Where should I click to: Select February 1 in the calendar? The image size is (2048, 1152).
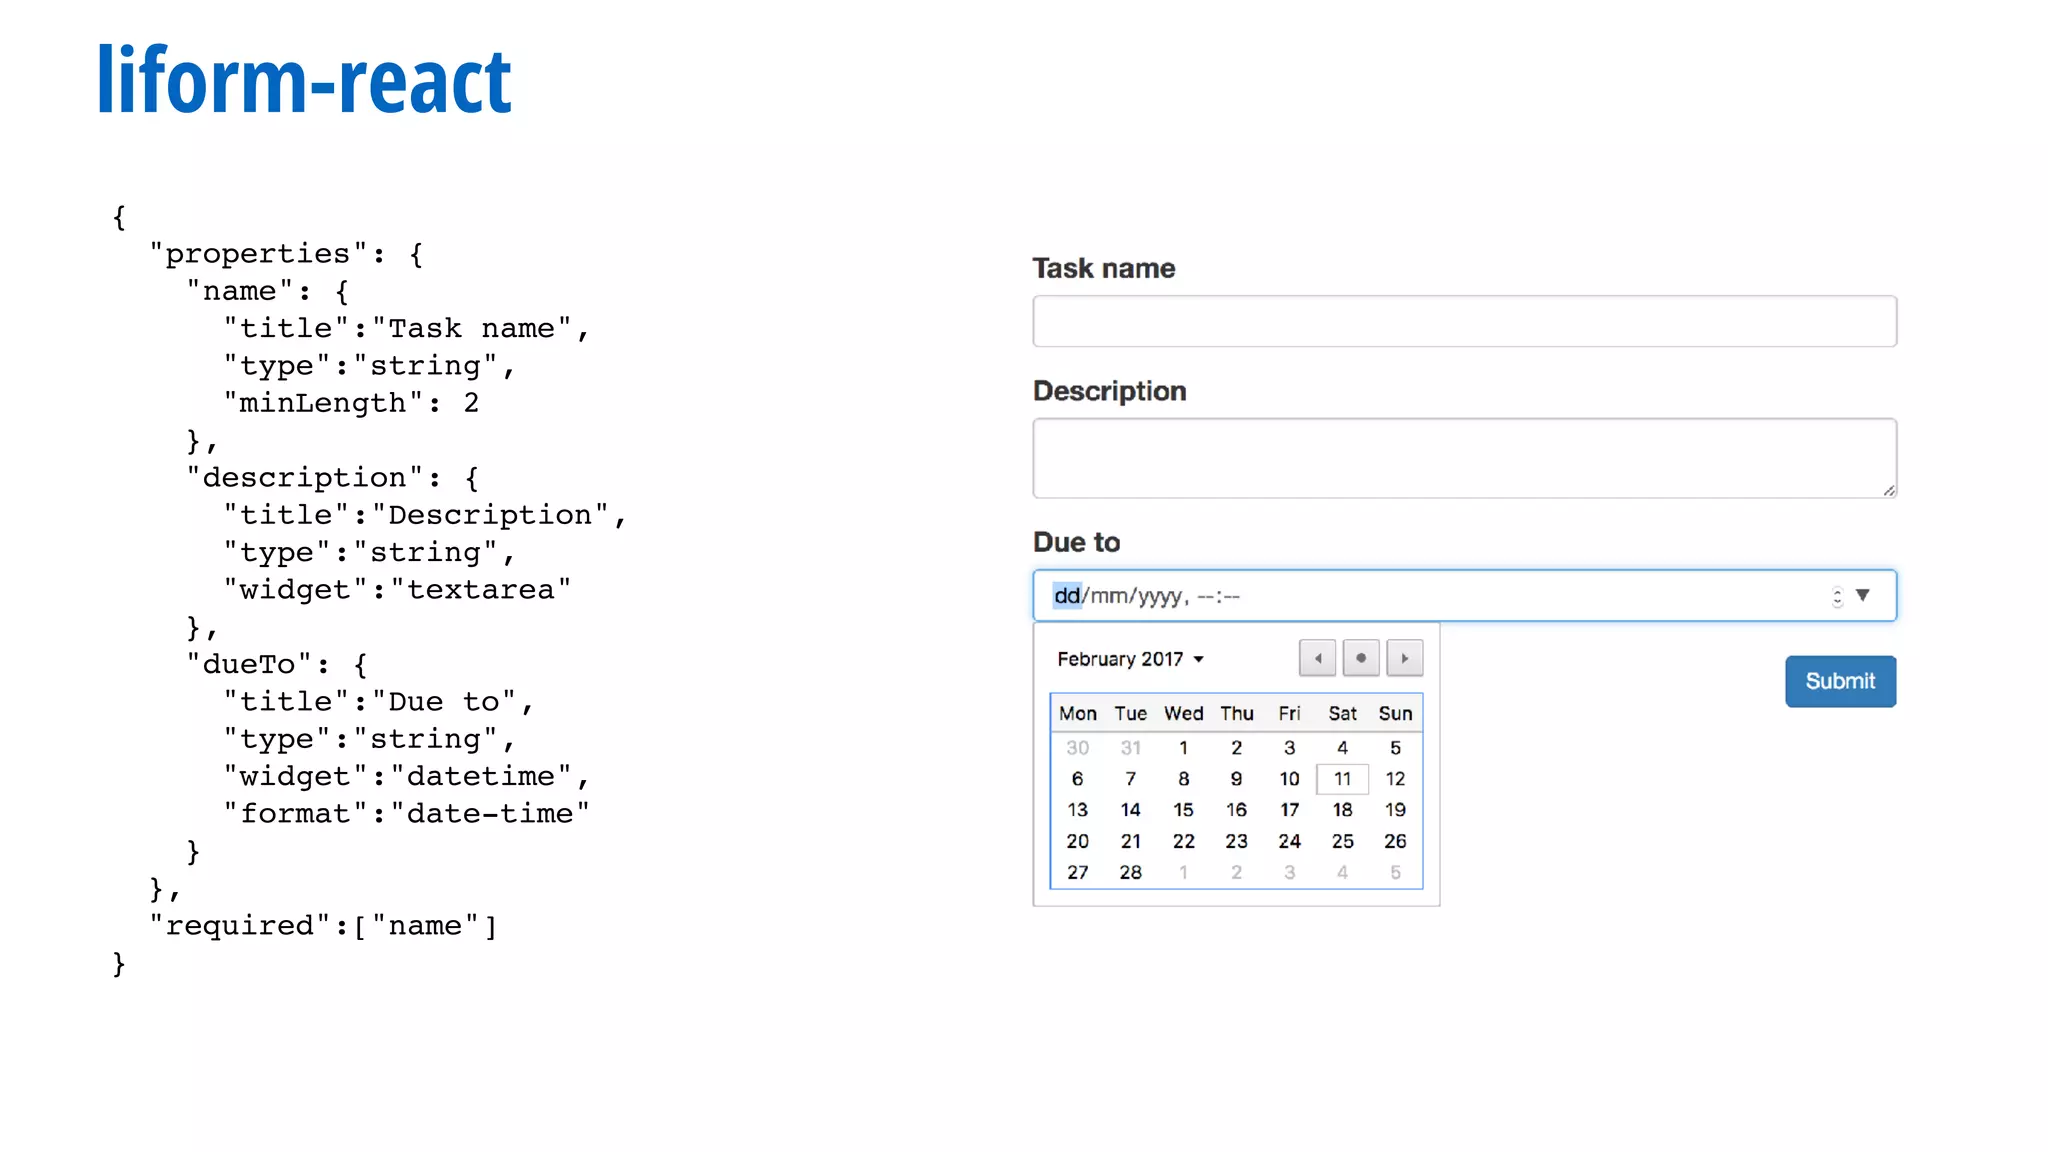point(1183,748)
